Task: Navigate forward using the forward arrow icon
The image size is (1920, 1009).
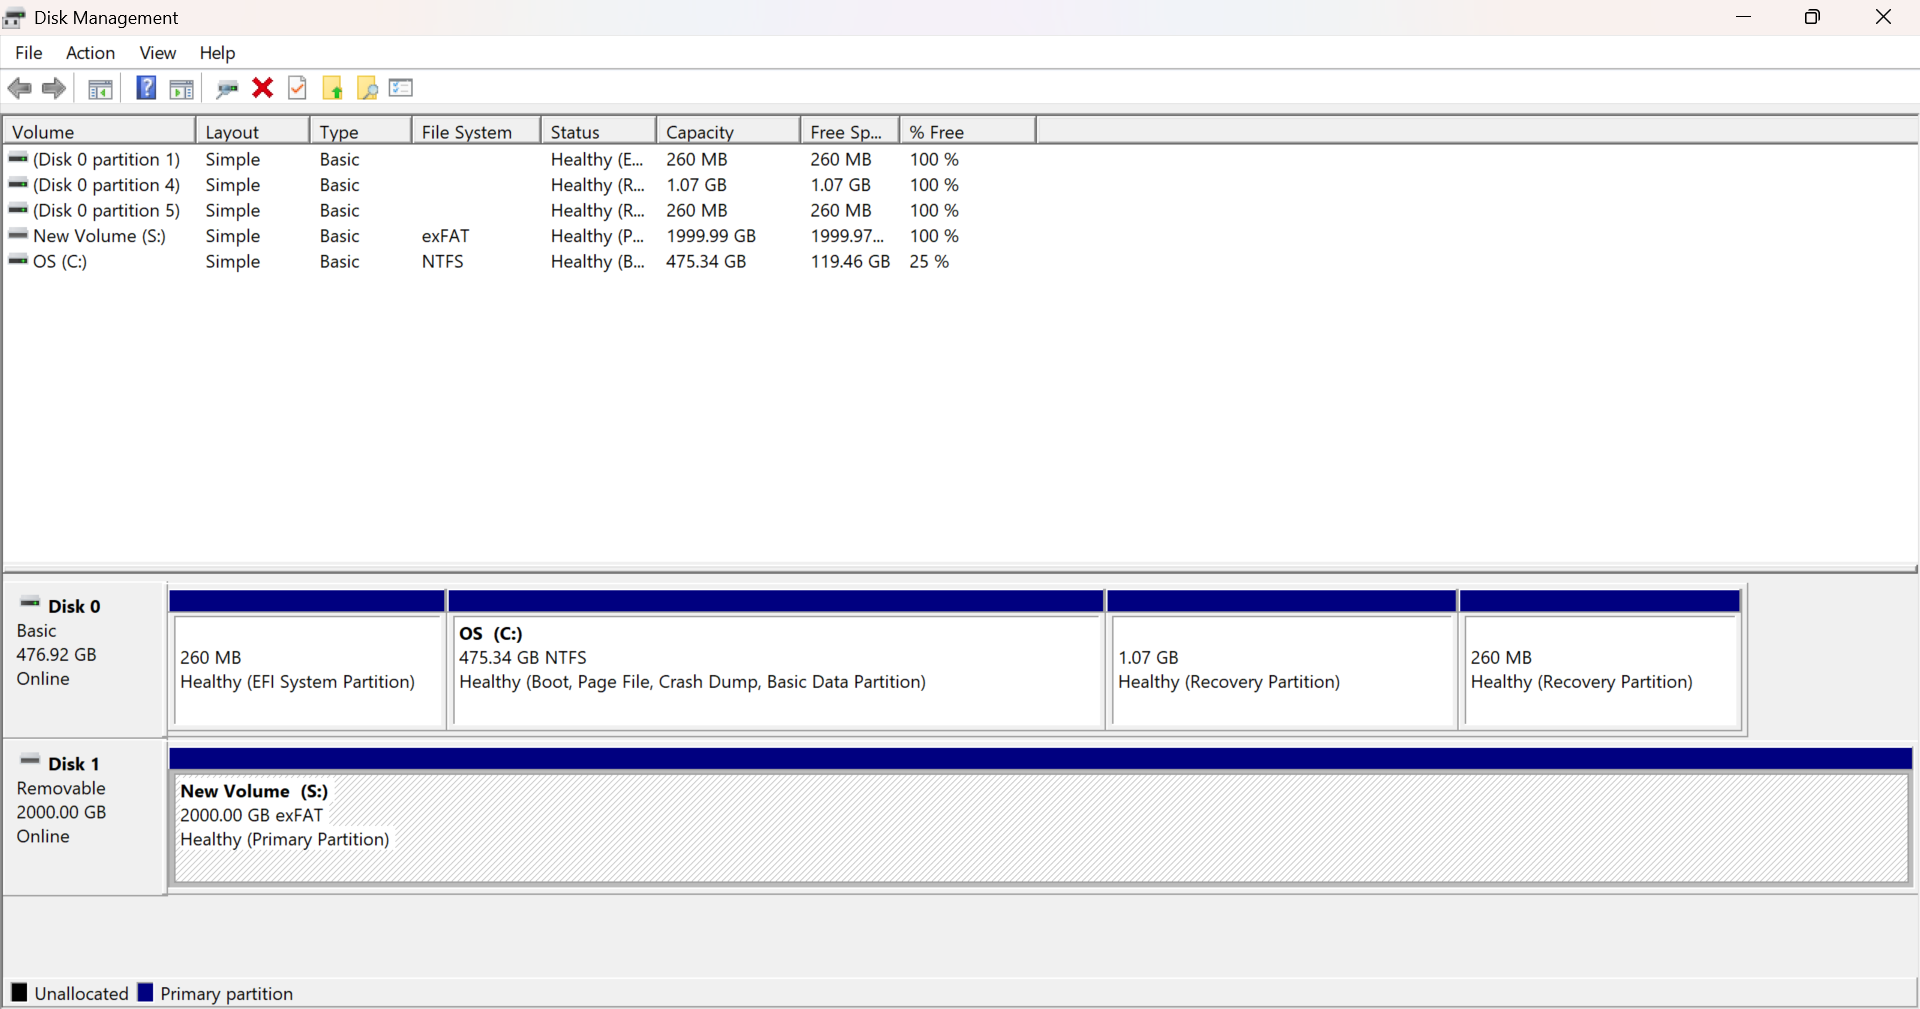Action: (53, 88)
